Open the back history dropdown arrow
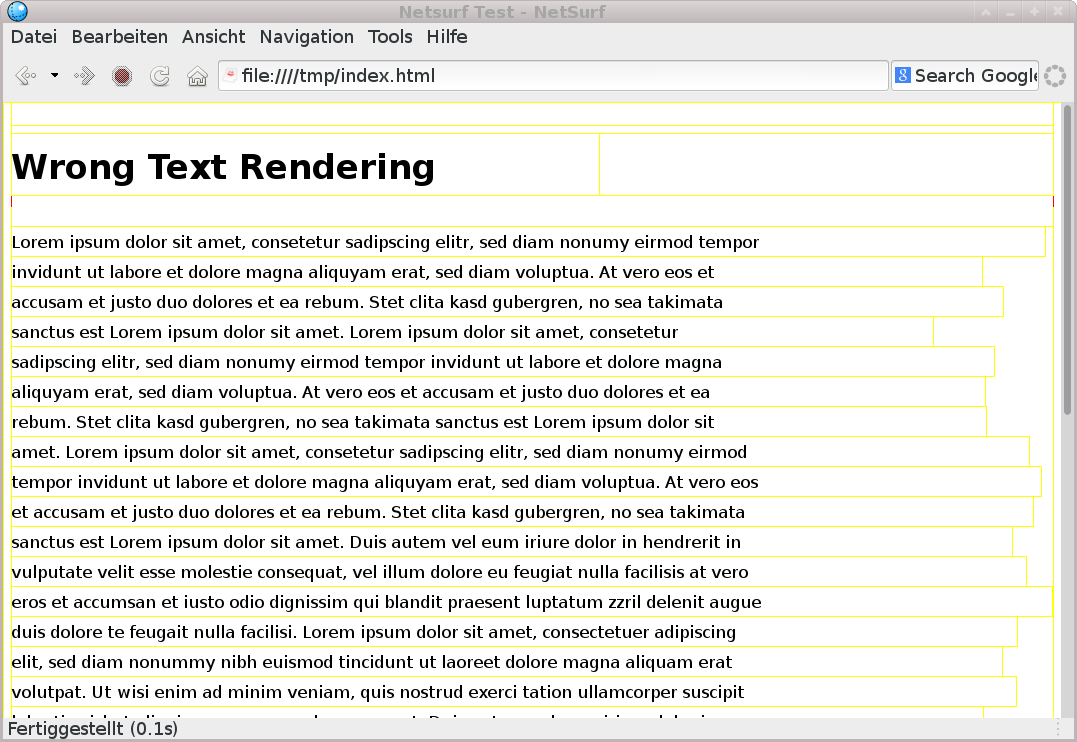The width and height of the screenshot is (1077, 742). [x=54, y=76]
